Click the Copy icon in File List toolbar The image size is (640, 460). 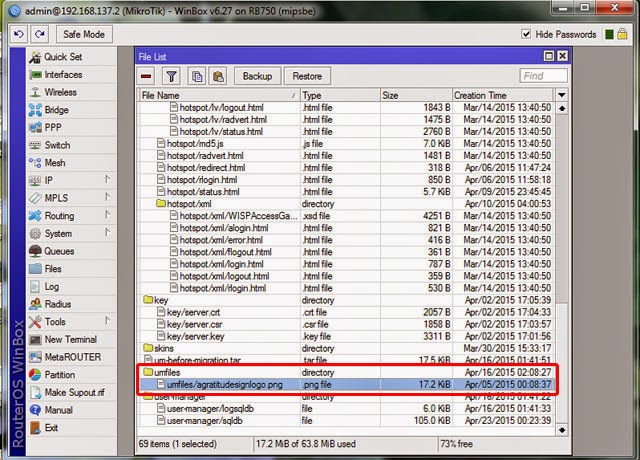tap(197, 76)
